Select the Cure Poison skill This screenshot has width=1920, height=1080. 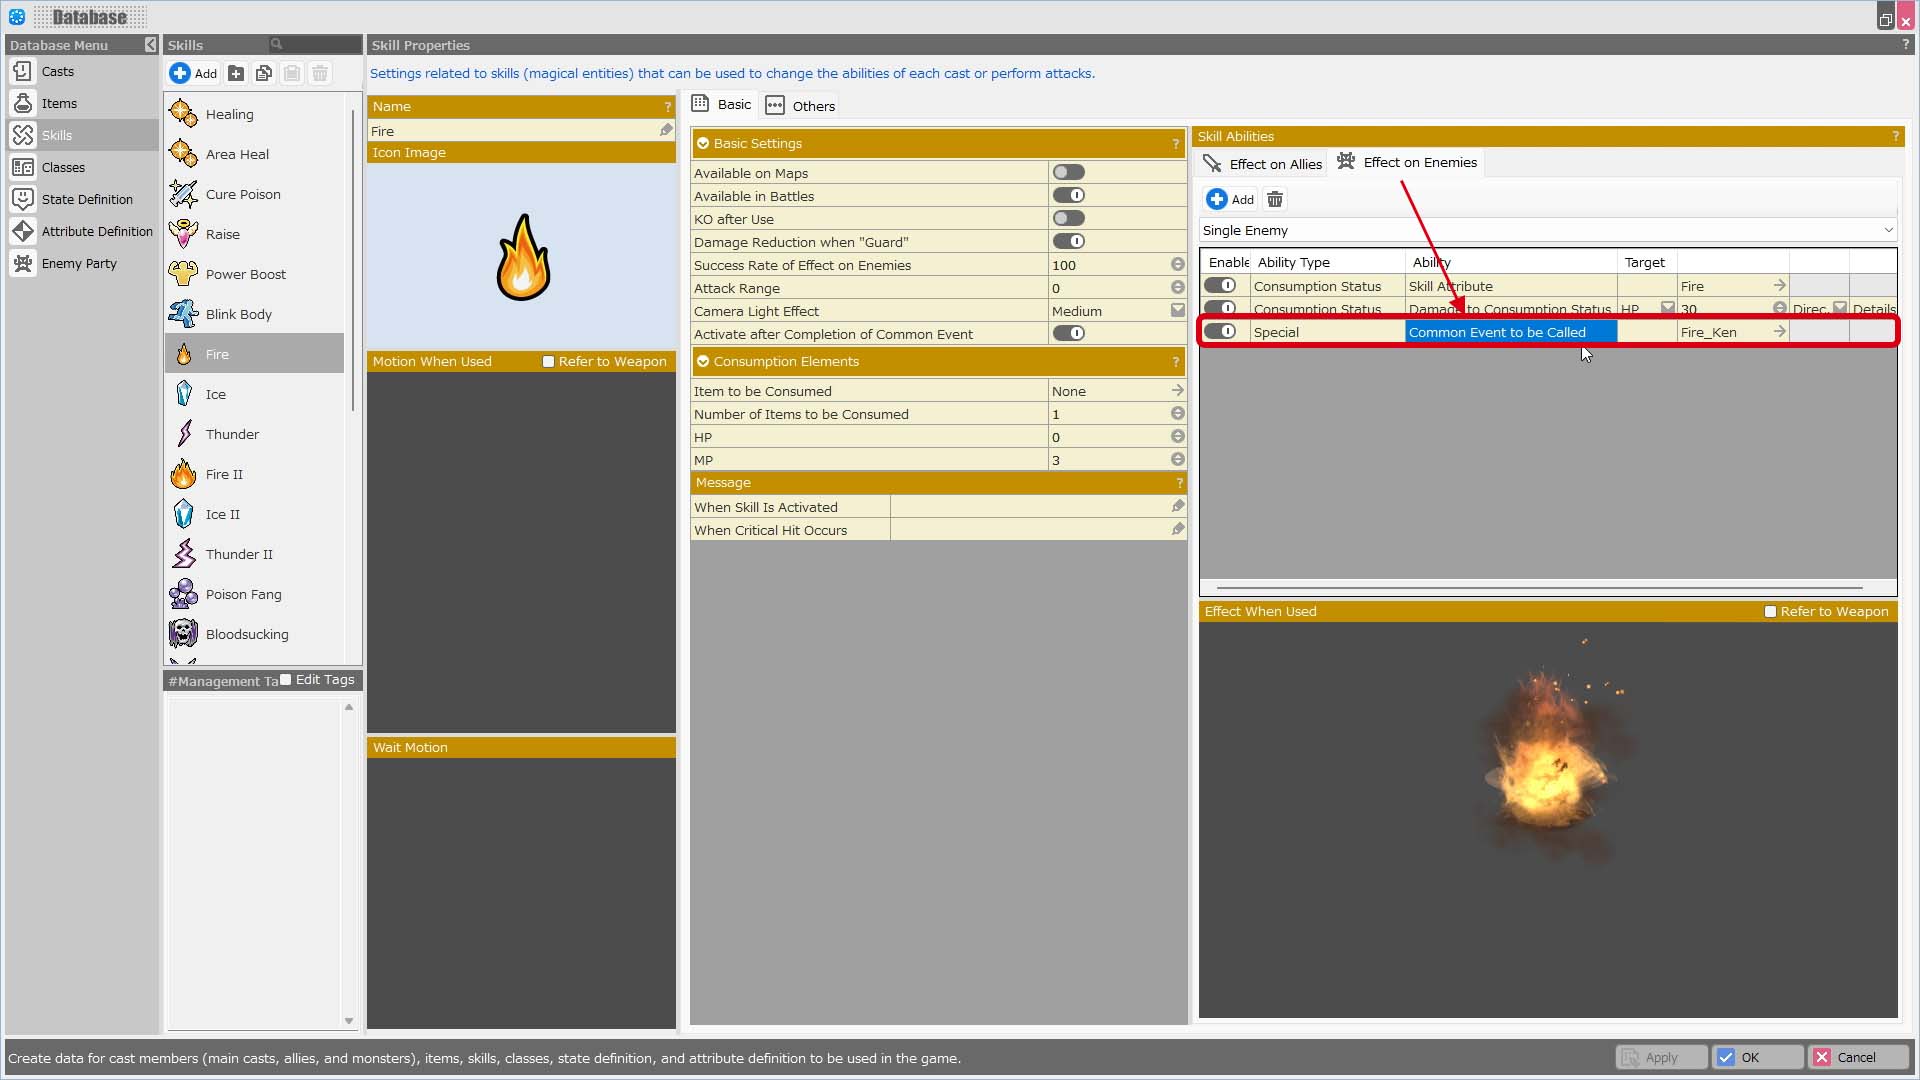click(x=255, y=194)
